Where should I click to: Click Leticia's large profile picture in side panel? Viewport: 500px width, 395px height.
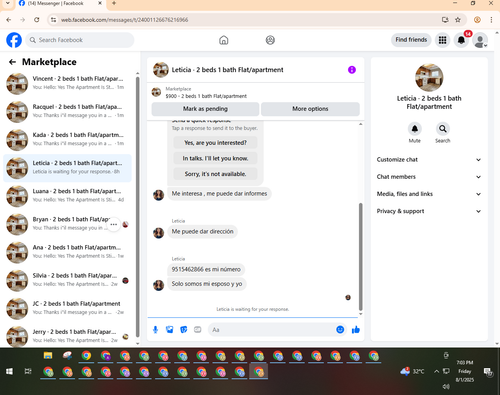coord(429,78)
